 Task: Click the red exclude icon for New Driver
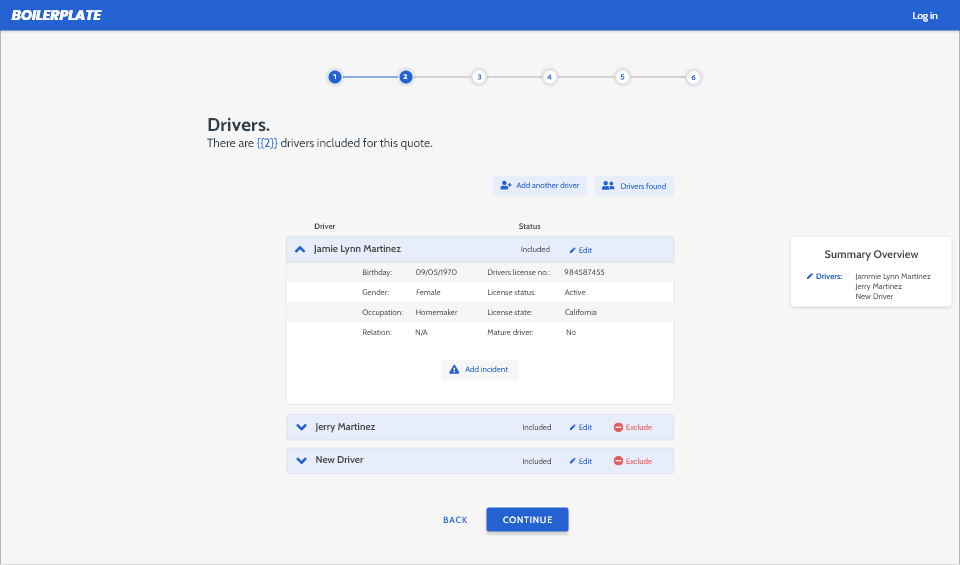[618, 462]
